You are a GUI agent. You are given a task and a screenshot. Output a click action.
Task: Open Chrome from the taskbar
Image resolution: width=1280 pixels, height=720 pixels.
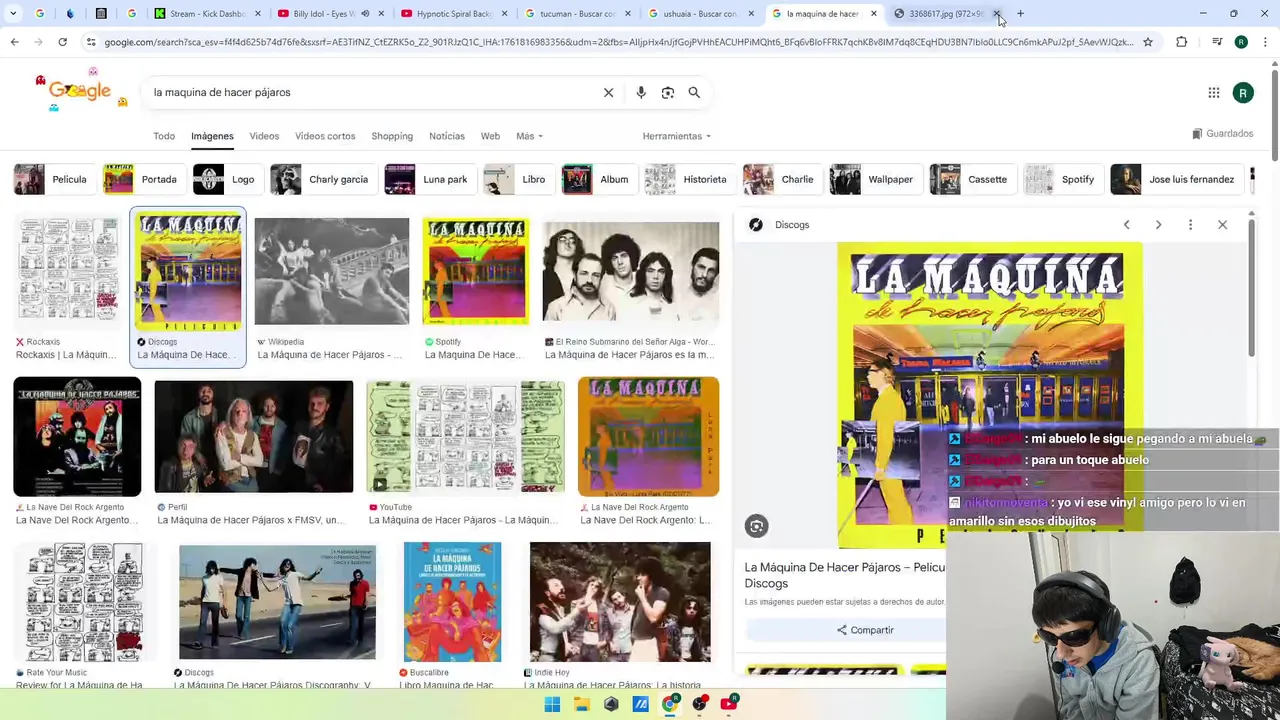[x=670, y=704]
